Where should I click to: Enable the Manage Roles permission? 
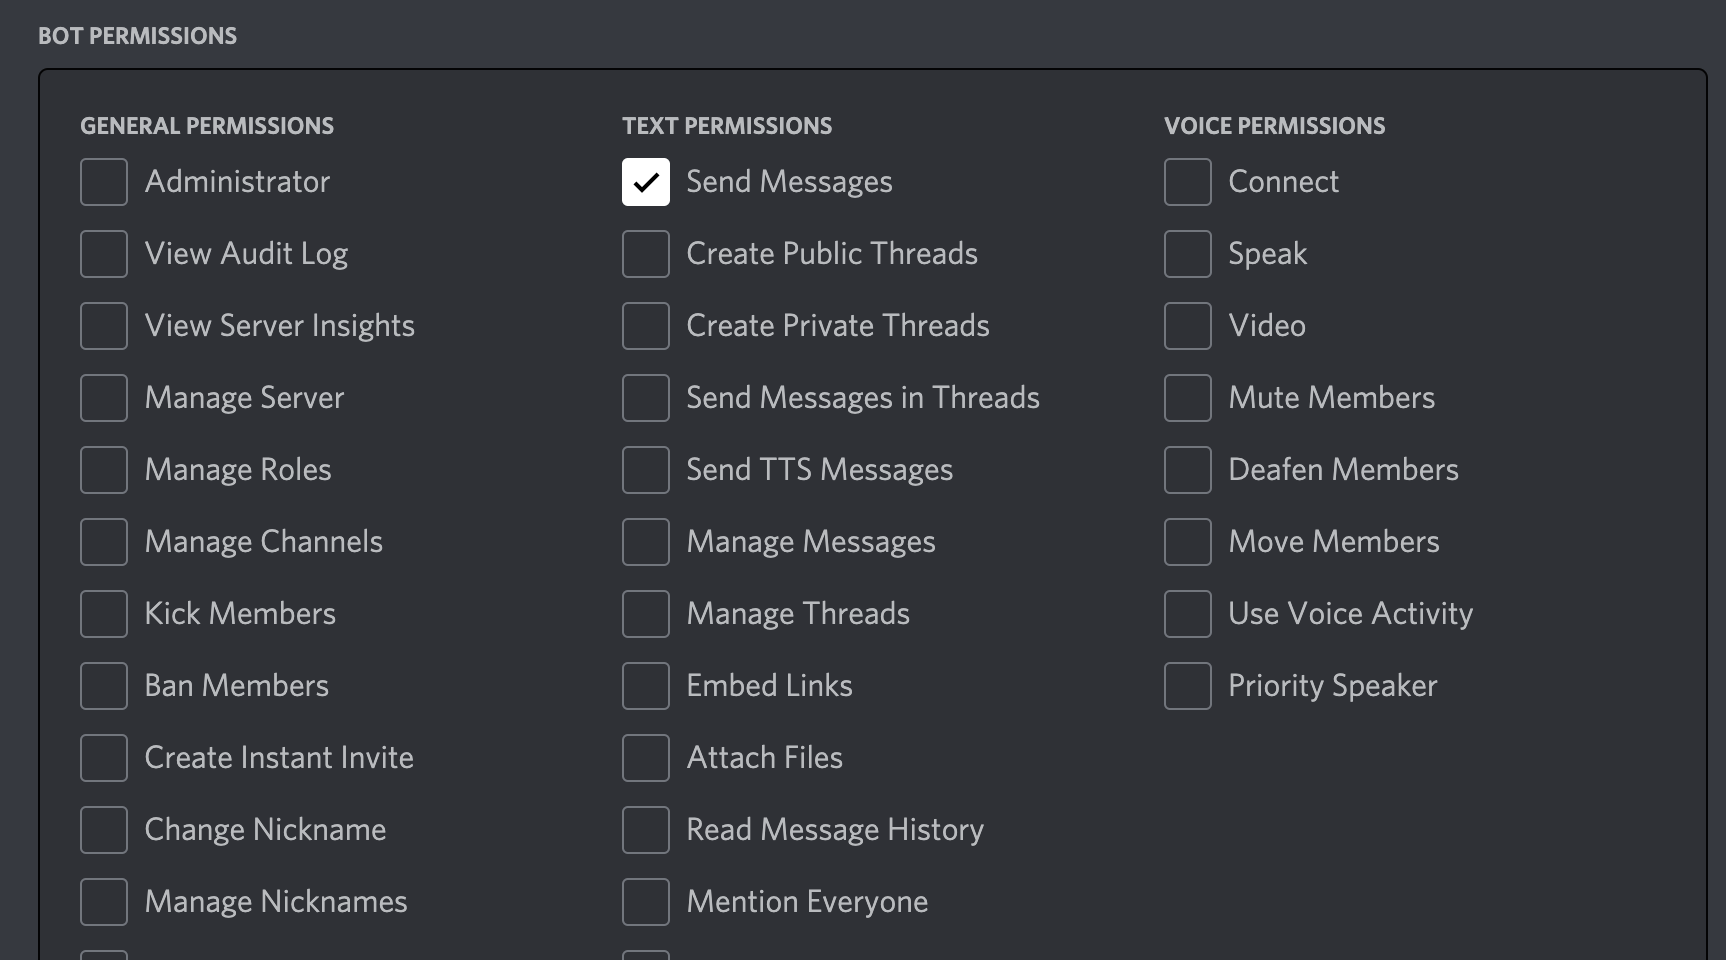[x=104, y=470]
